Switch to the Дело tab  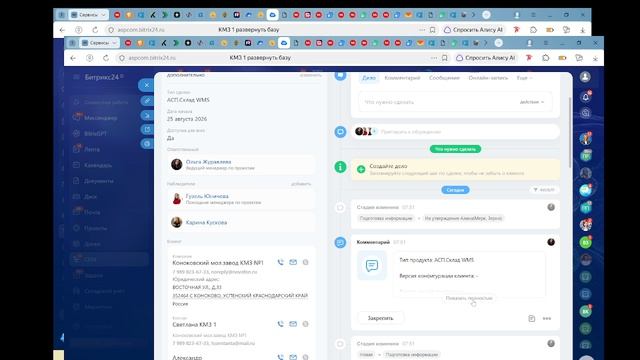(x=369, y=78)
